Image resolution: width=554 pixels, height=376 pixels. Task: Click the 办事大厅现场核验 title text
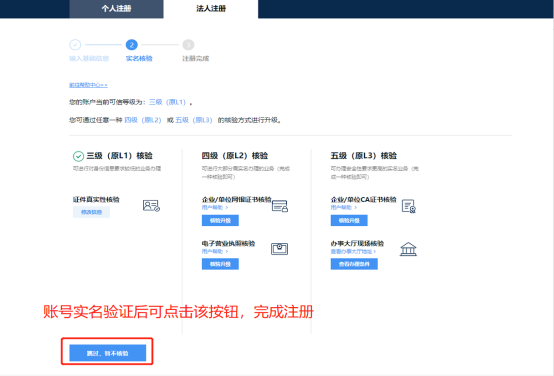click(x=357, y=243)
